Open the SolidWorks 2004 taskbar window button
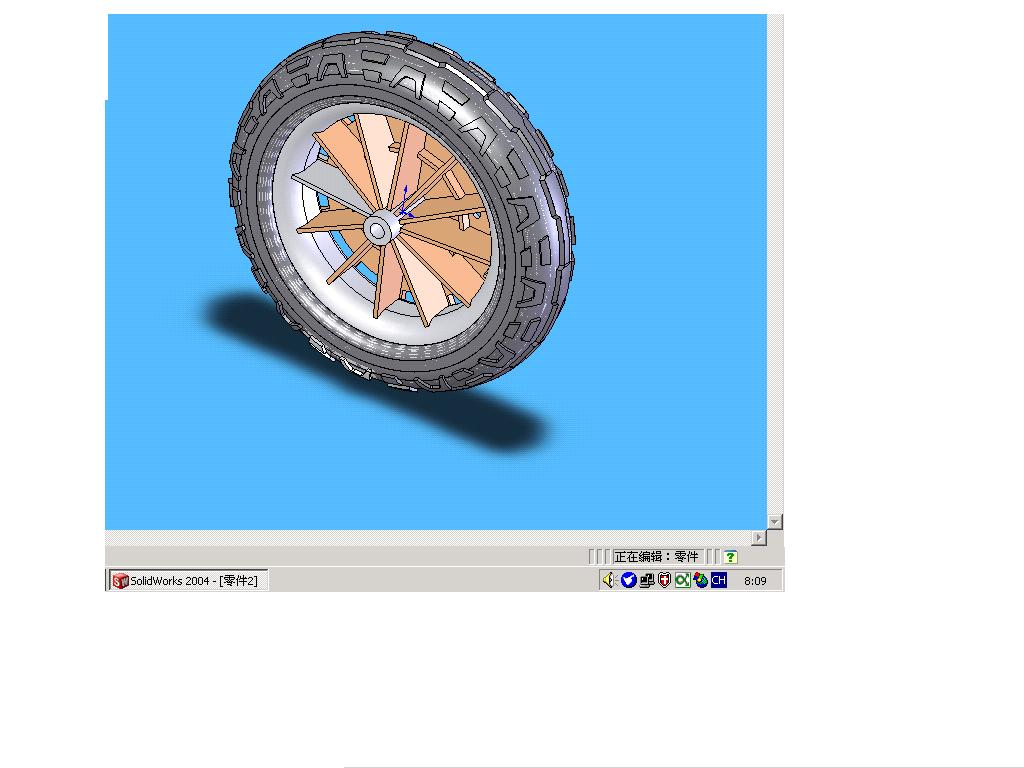 [x=187, y=581]
